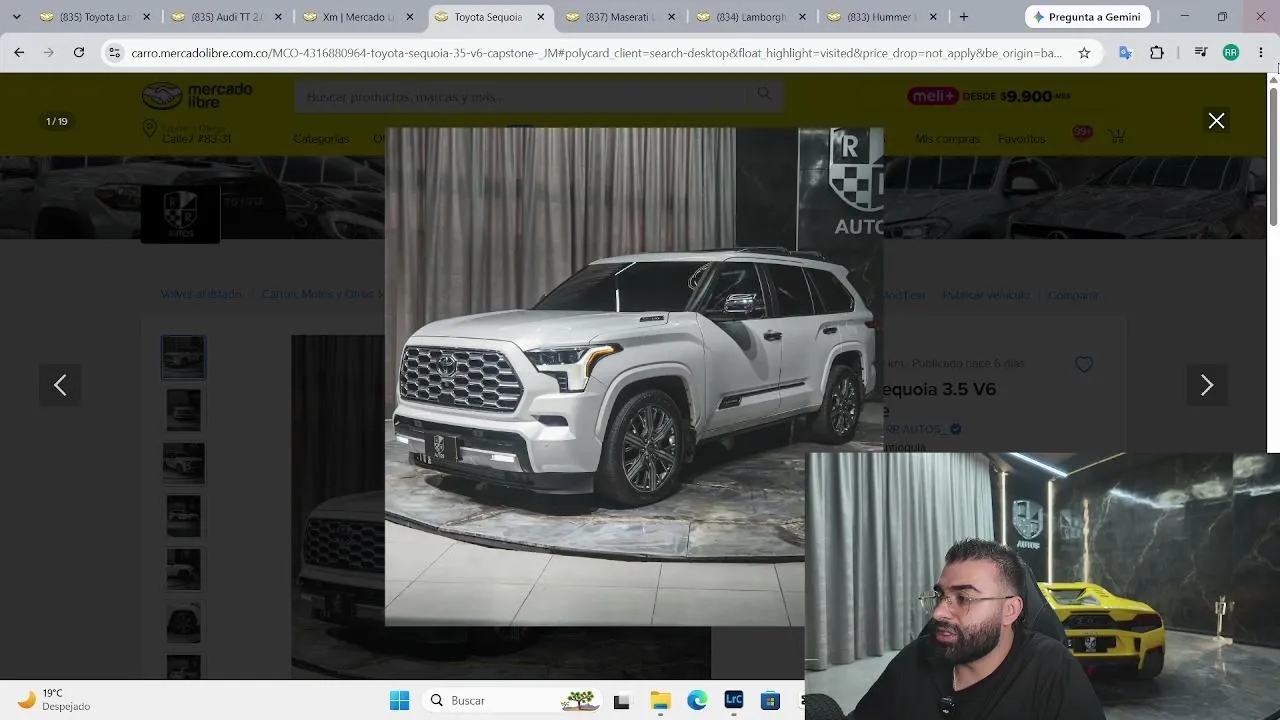Viewport: 1280px width, 720px height.
Task: Open the browser extensions menu
Action: pyautogui.click(x=1157, y=53)
